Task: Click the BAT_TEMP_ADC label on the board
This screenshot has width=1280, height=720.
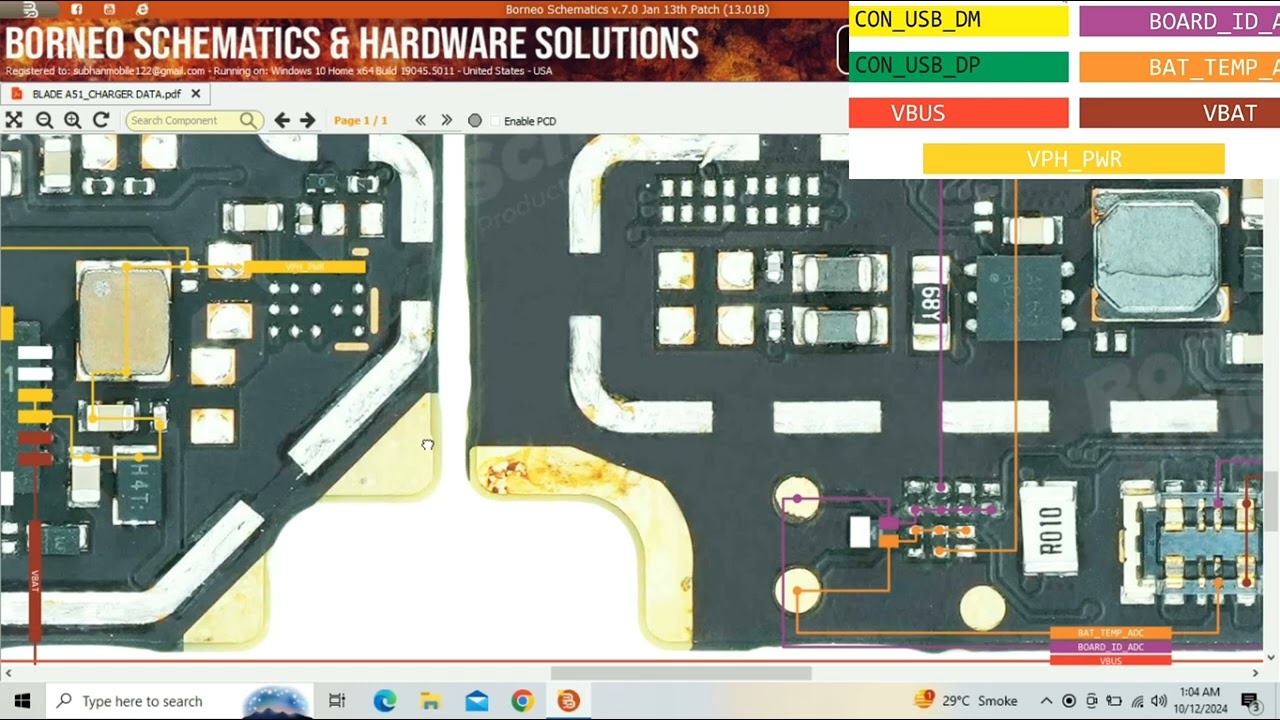Action: 1110,633
